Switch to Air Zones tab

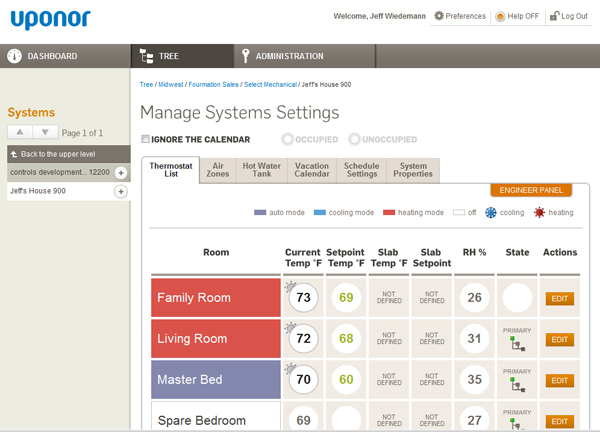coord(218,170)
